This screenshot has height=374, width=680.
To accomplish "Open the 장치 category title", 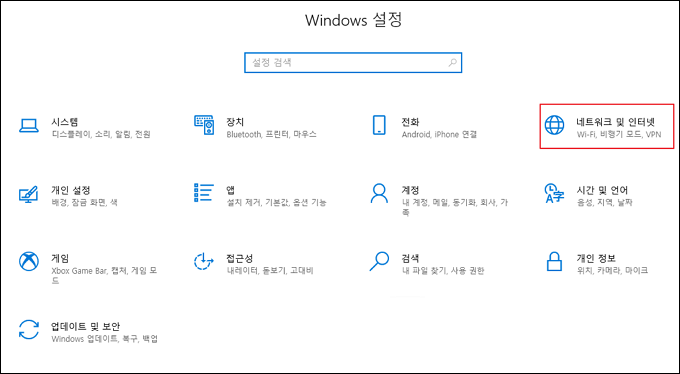I will (x=235, y=121).
